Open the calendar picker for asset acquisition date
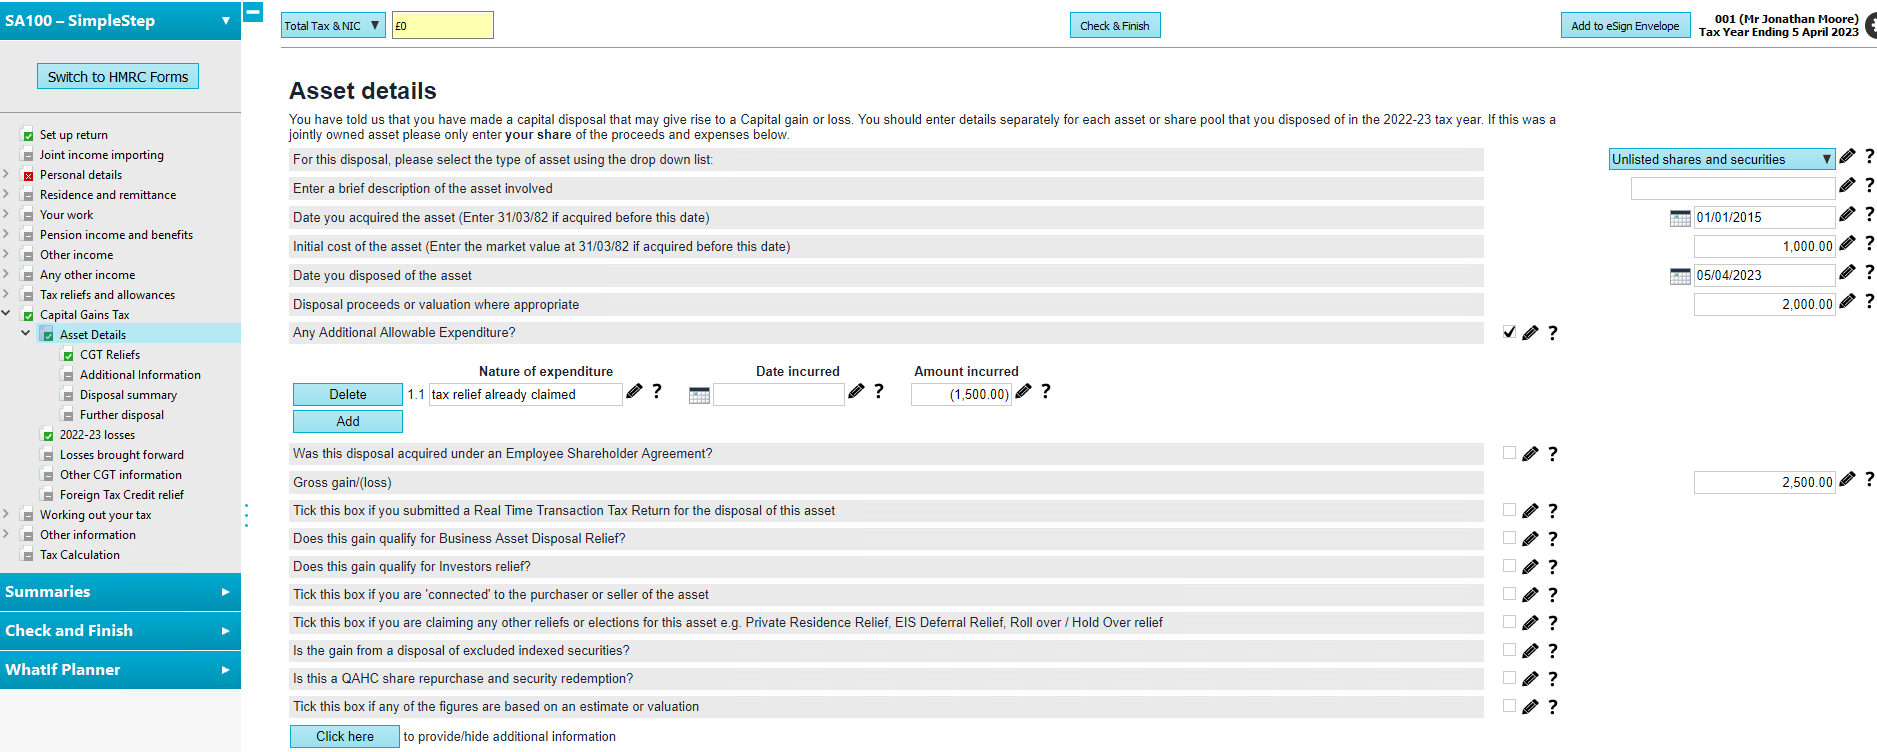The image size is (1877, 752). (x=1680, y=217)
